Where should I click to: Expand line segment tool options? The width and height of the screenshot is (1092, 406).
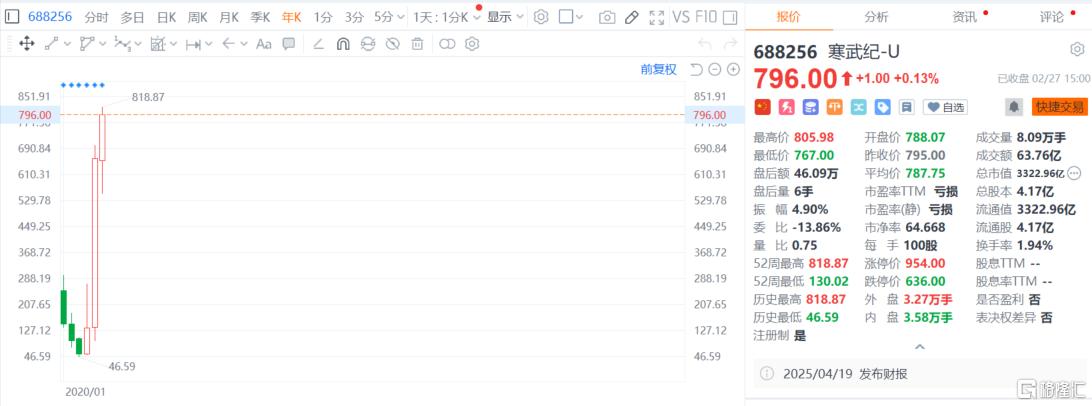pyautogui.click(x=67, y=45)
